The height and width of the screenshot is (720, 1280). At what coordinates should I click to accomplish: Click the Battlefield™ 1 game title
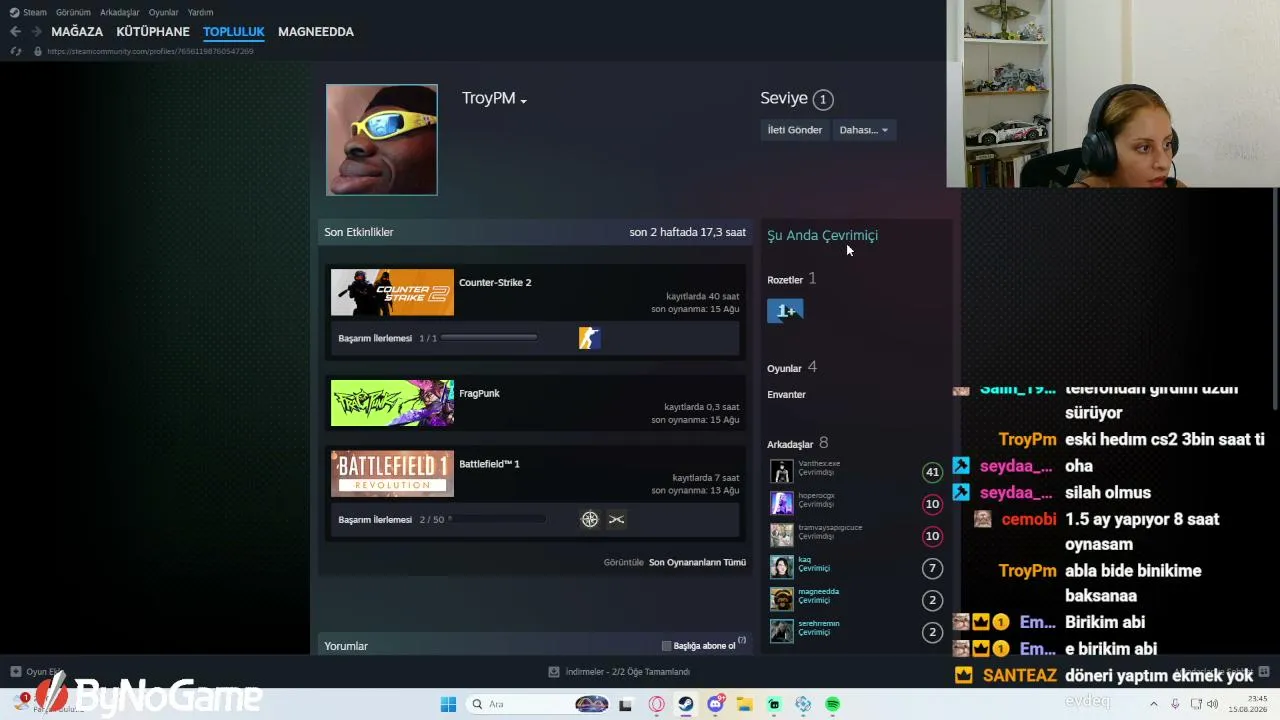(489, 464)
